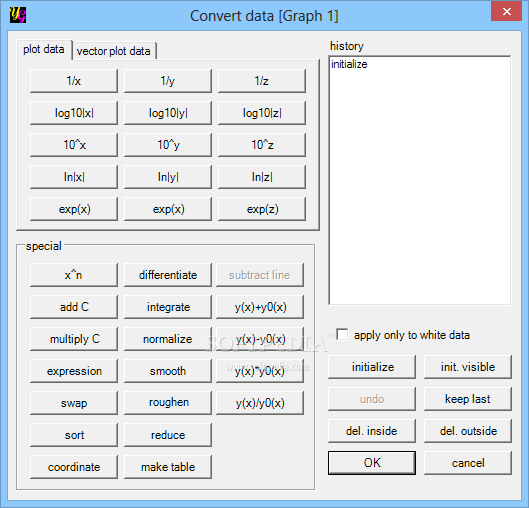This screenshot has height=508, width=529.
Task: Click the multiply C button
Action: pos(74,339)
